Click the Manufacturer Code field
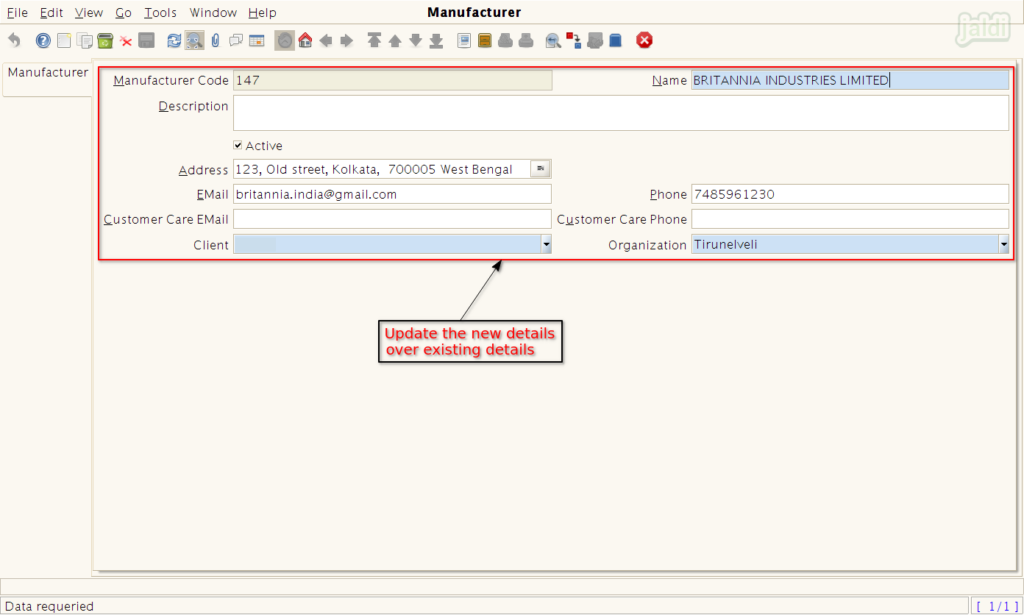Screen dimensions: 1024x615 coord(392,80)
